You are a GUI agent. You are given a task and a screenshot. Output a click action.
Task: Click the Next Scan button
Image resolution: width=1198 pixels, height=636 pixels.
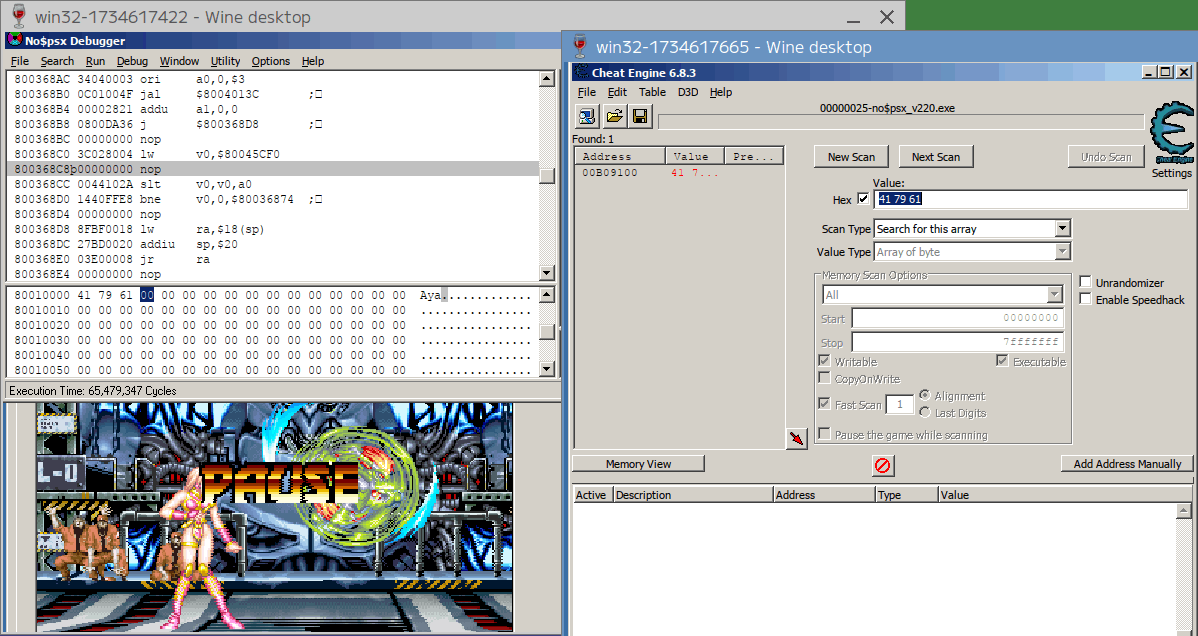(x=936, y=157)
